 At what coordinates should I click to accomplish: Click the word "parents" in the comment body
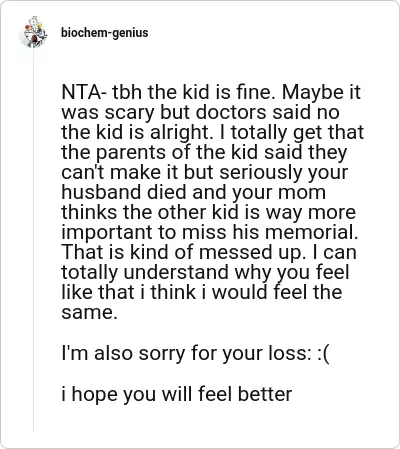(131, 152)
